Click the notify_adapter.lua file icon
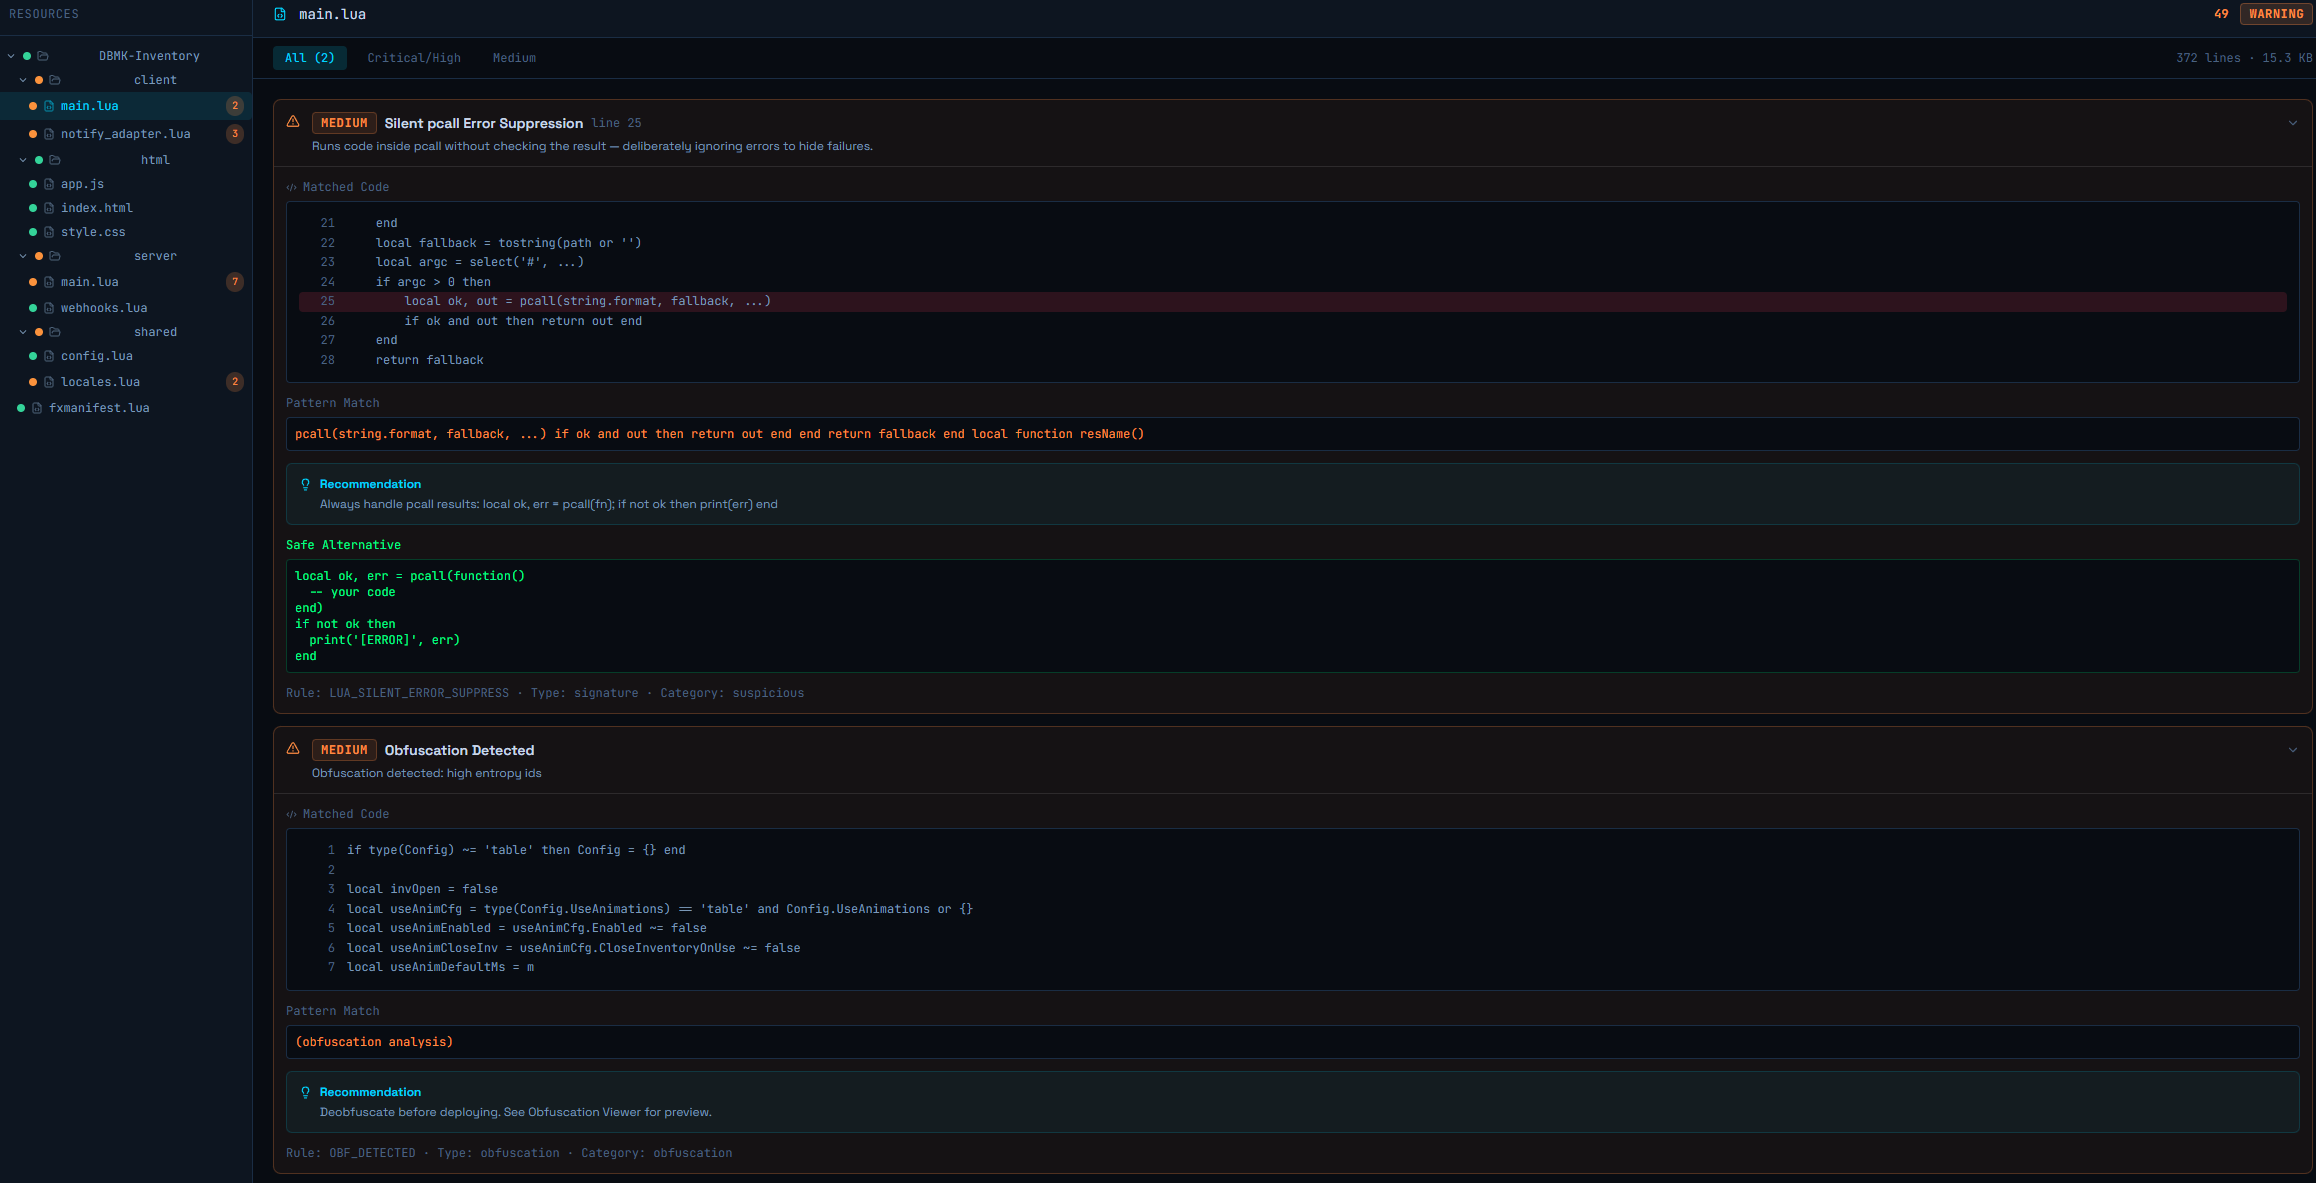2316x1183 pixels. pyautogui.click(x=49, y=134)
